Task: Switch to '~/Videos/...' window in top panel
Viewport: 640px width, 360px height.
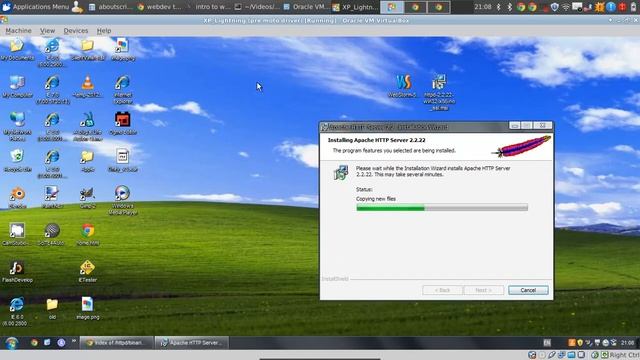Action: point(257,7)
